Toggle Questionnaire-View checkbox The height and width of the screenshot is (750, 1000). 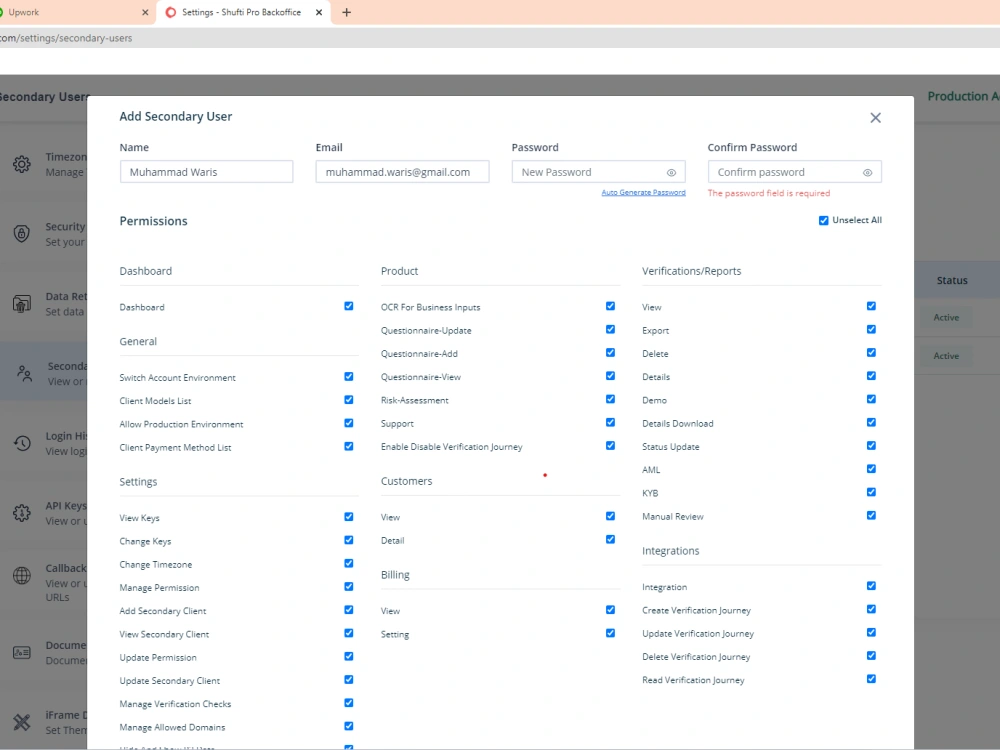coord(610,376)
